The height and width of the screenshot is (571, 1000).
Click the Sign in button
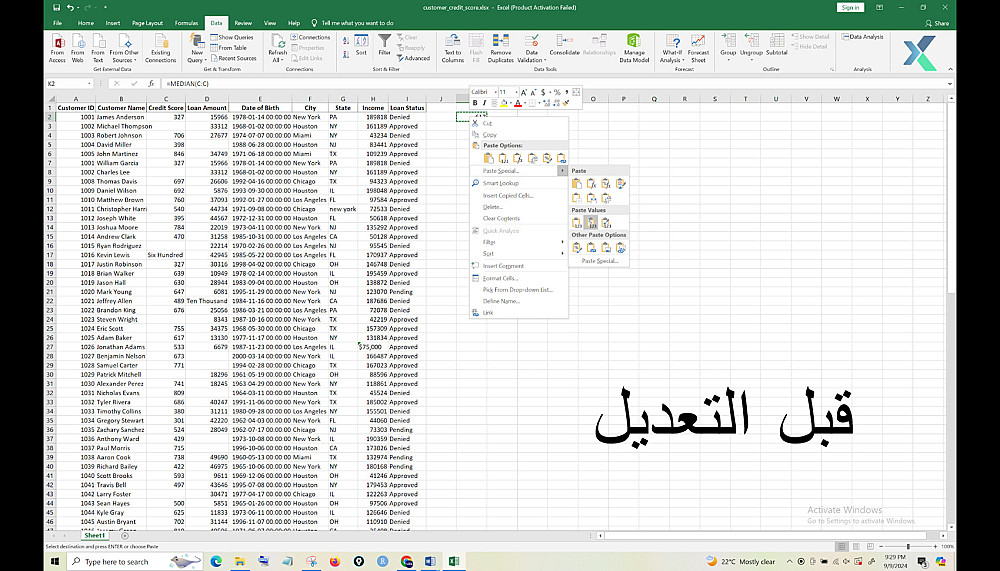tap(850, 8)
